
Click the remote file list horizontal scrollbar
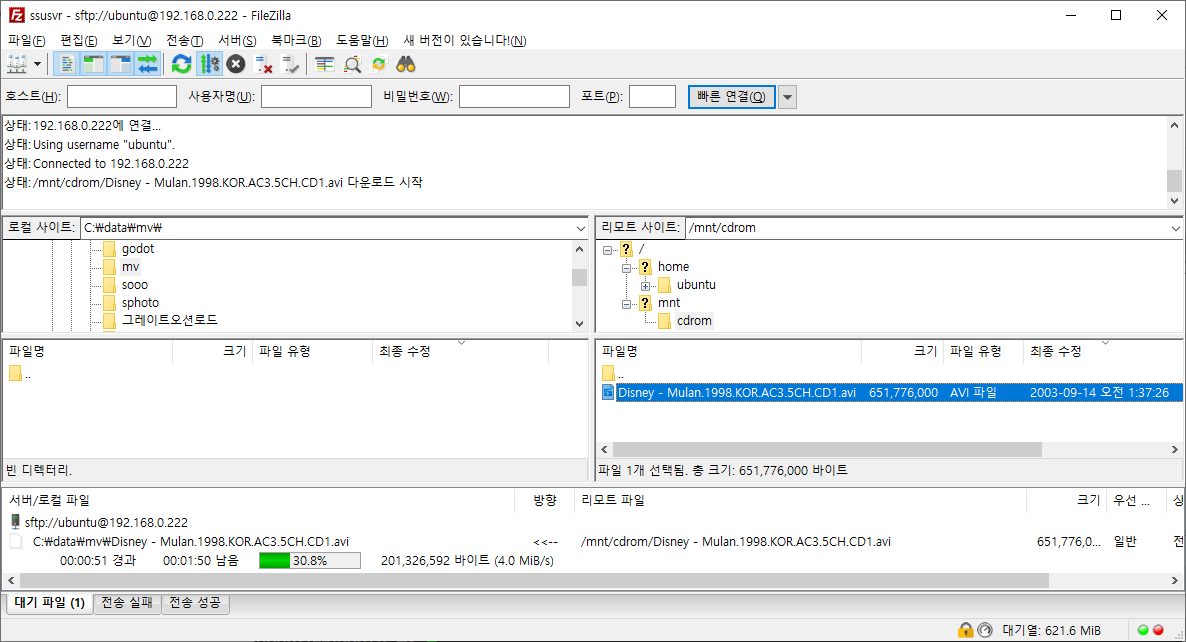pyautogui.click(x=827, y=449)
